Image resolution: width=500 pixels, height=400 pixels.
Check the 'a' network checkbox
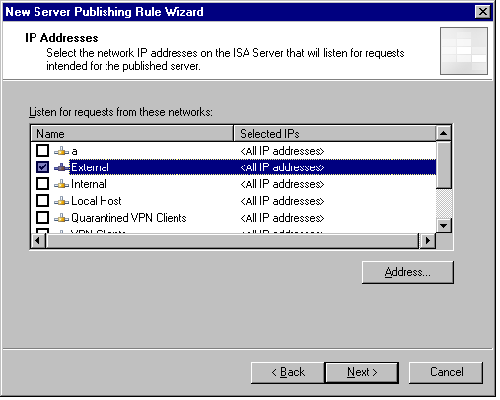(x=42, y=151)
